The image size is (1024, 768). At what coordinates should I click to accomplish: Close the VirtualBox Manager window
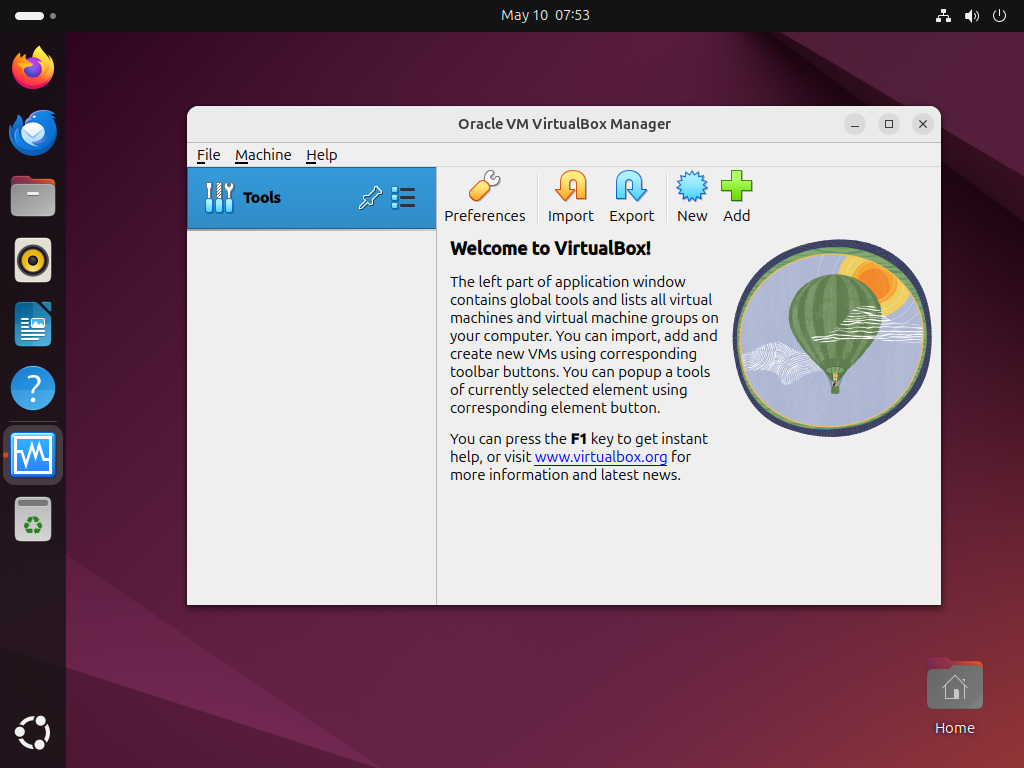click(x=923, y=124)
